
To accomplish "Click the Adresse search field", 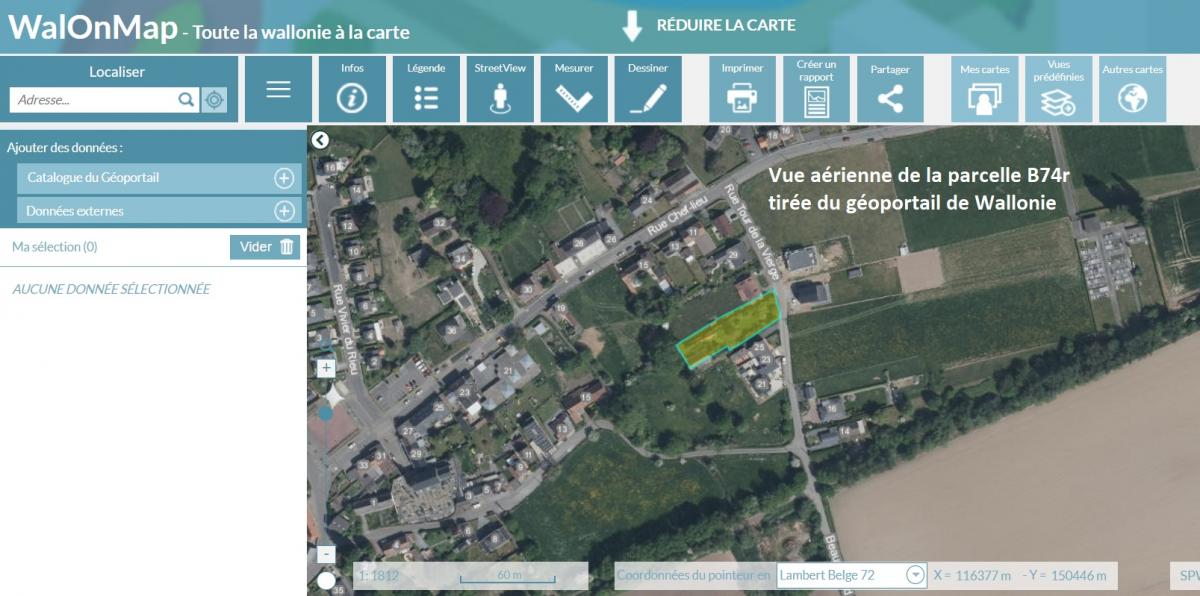I will pyautogui.click(x=94, y=100).
